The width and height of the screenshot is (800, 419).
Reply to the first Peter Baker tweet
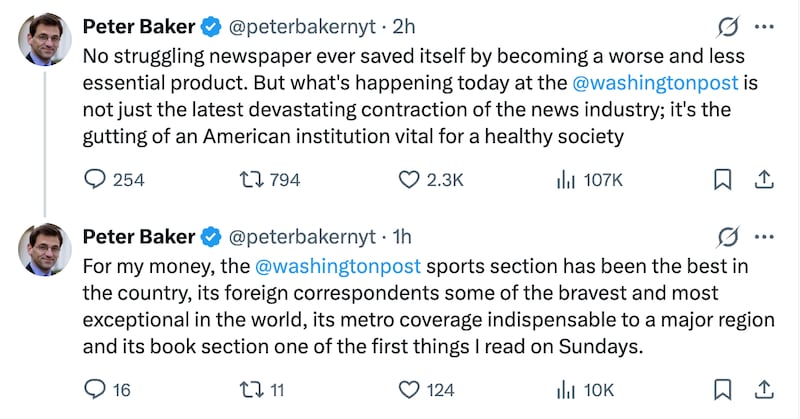(x=96, y=180)
